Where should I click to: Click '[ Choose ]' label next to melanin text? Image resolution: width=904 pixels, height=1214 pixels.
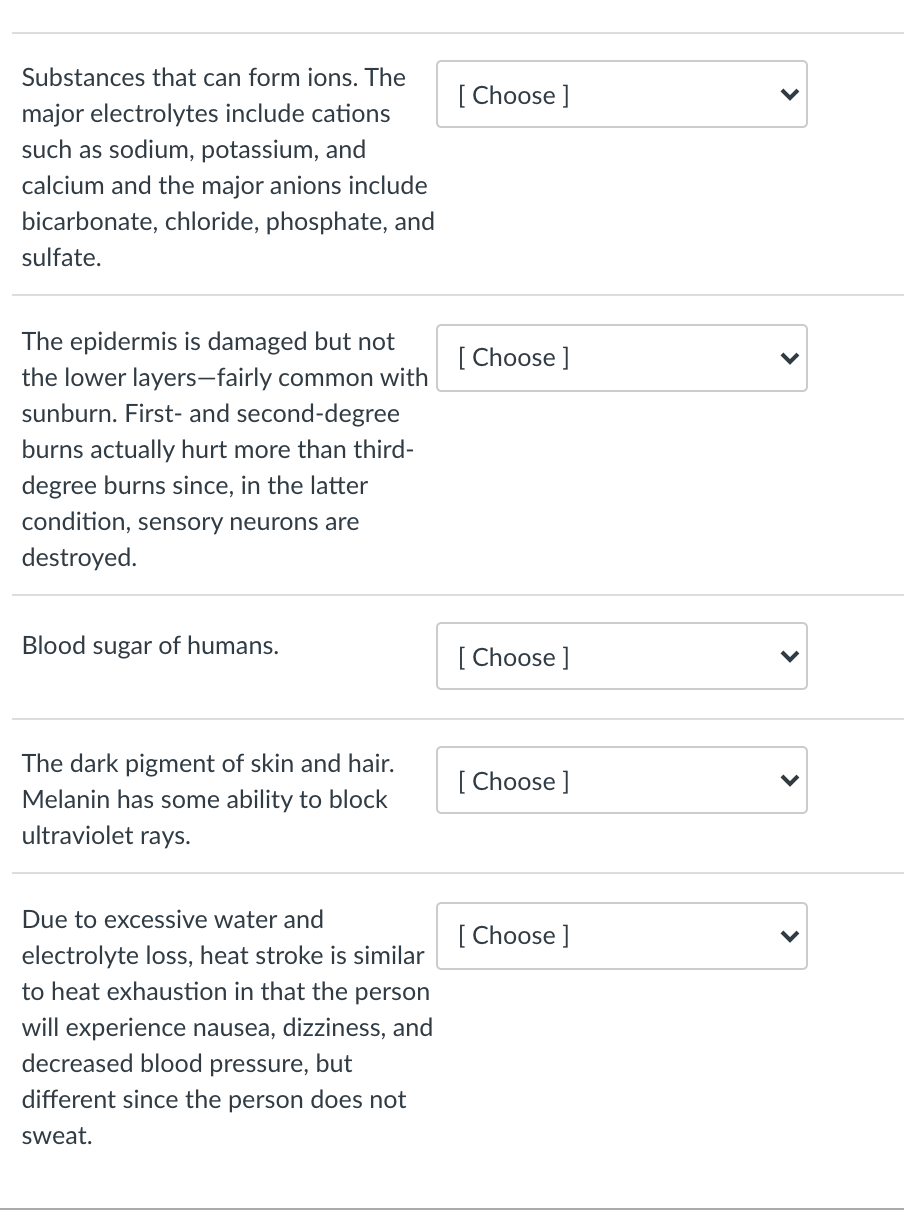pyautogui.click(x=513, y=781)
